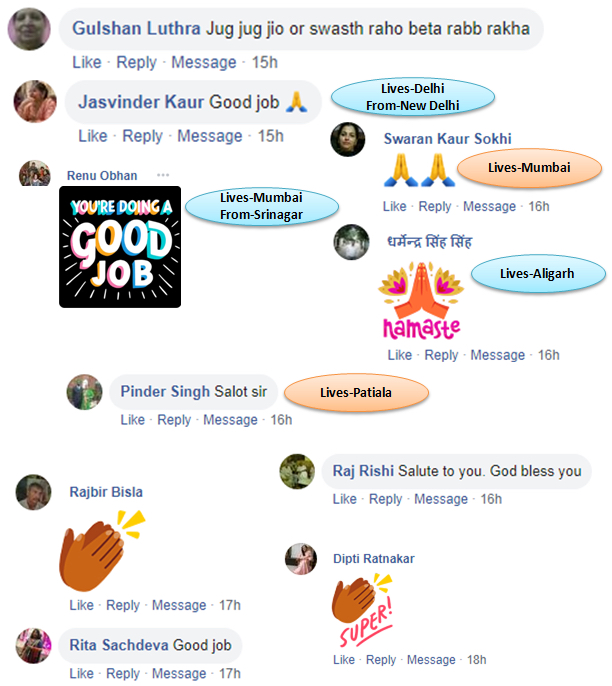The image size is (612, 686).
Task: Open Swaran Kaur Sokhi's profile avatar
Action: click(x=348, y=139)
